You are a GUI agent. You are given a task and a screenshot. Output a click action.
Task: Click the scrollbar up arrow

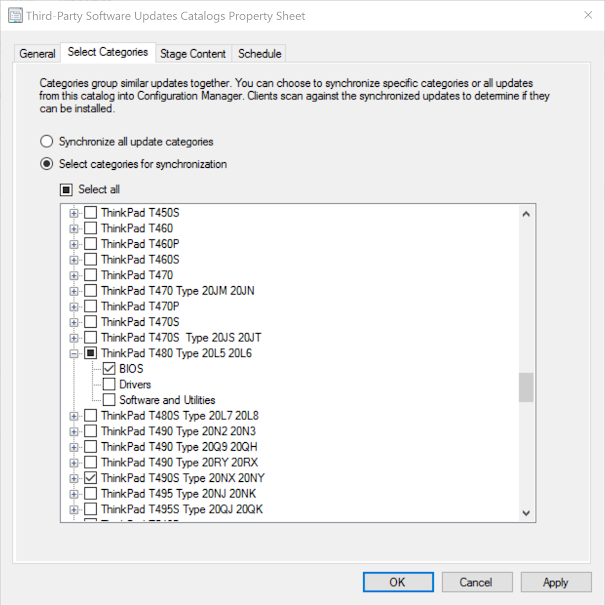pyautogui.click(x=526, y=214)
